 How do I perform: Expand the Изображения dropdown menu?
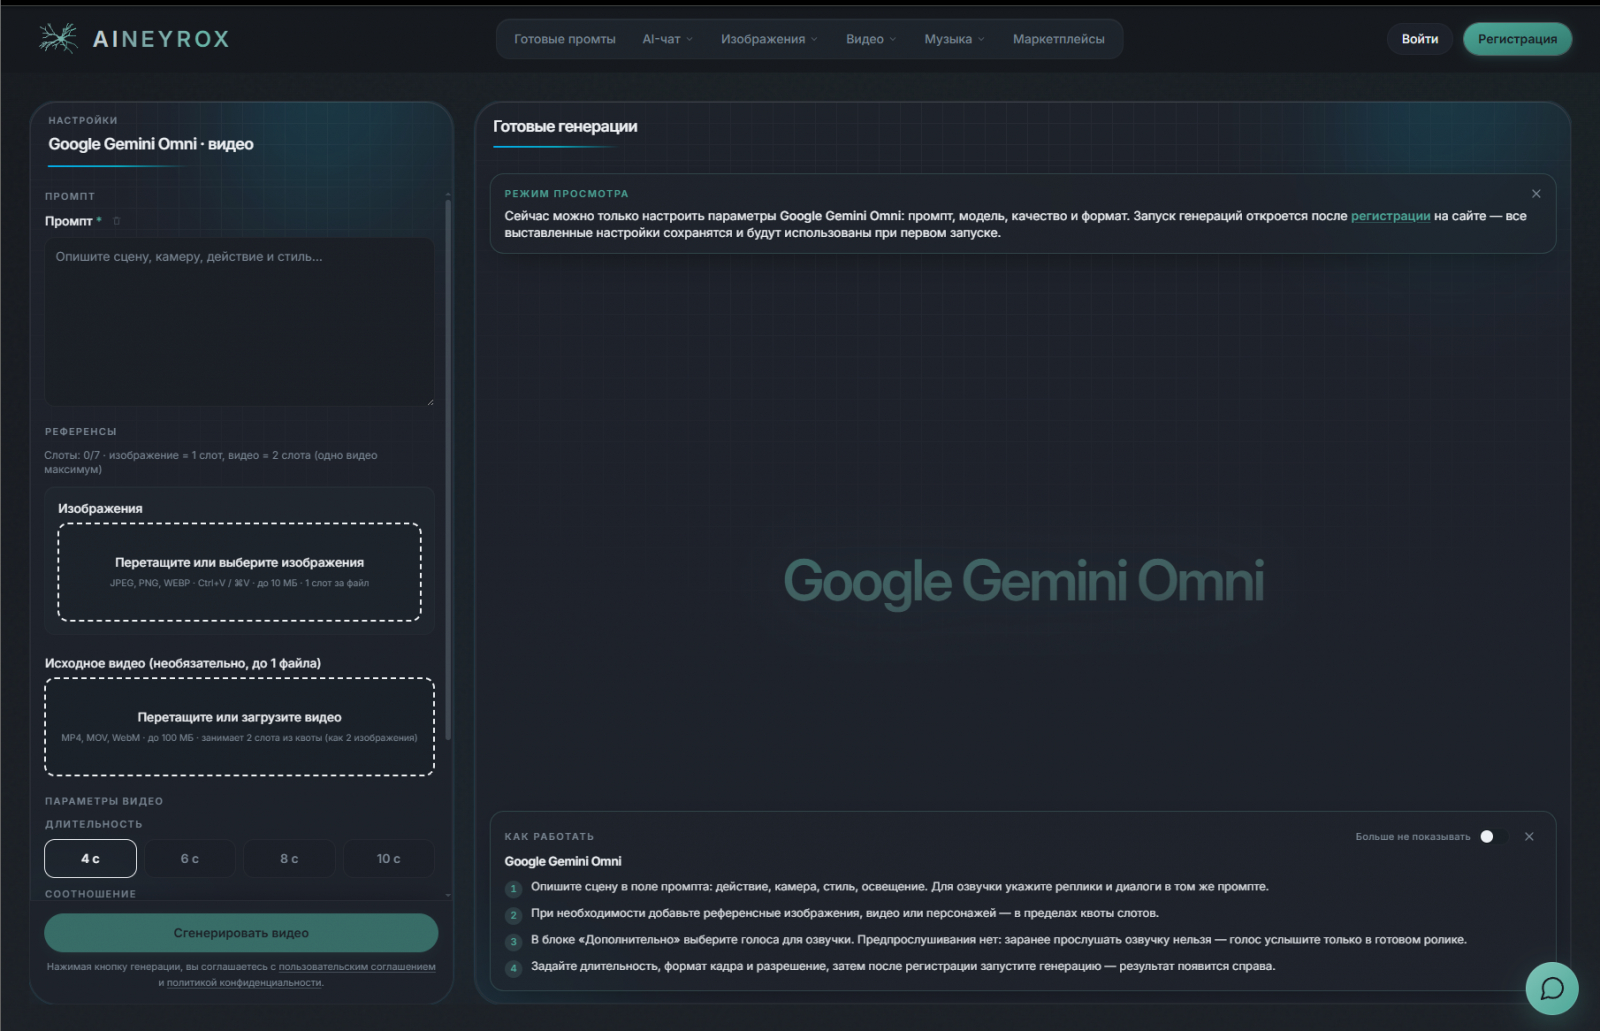pyautogui.click(x=769, y=39)
